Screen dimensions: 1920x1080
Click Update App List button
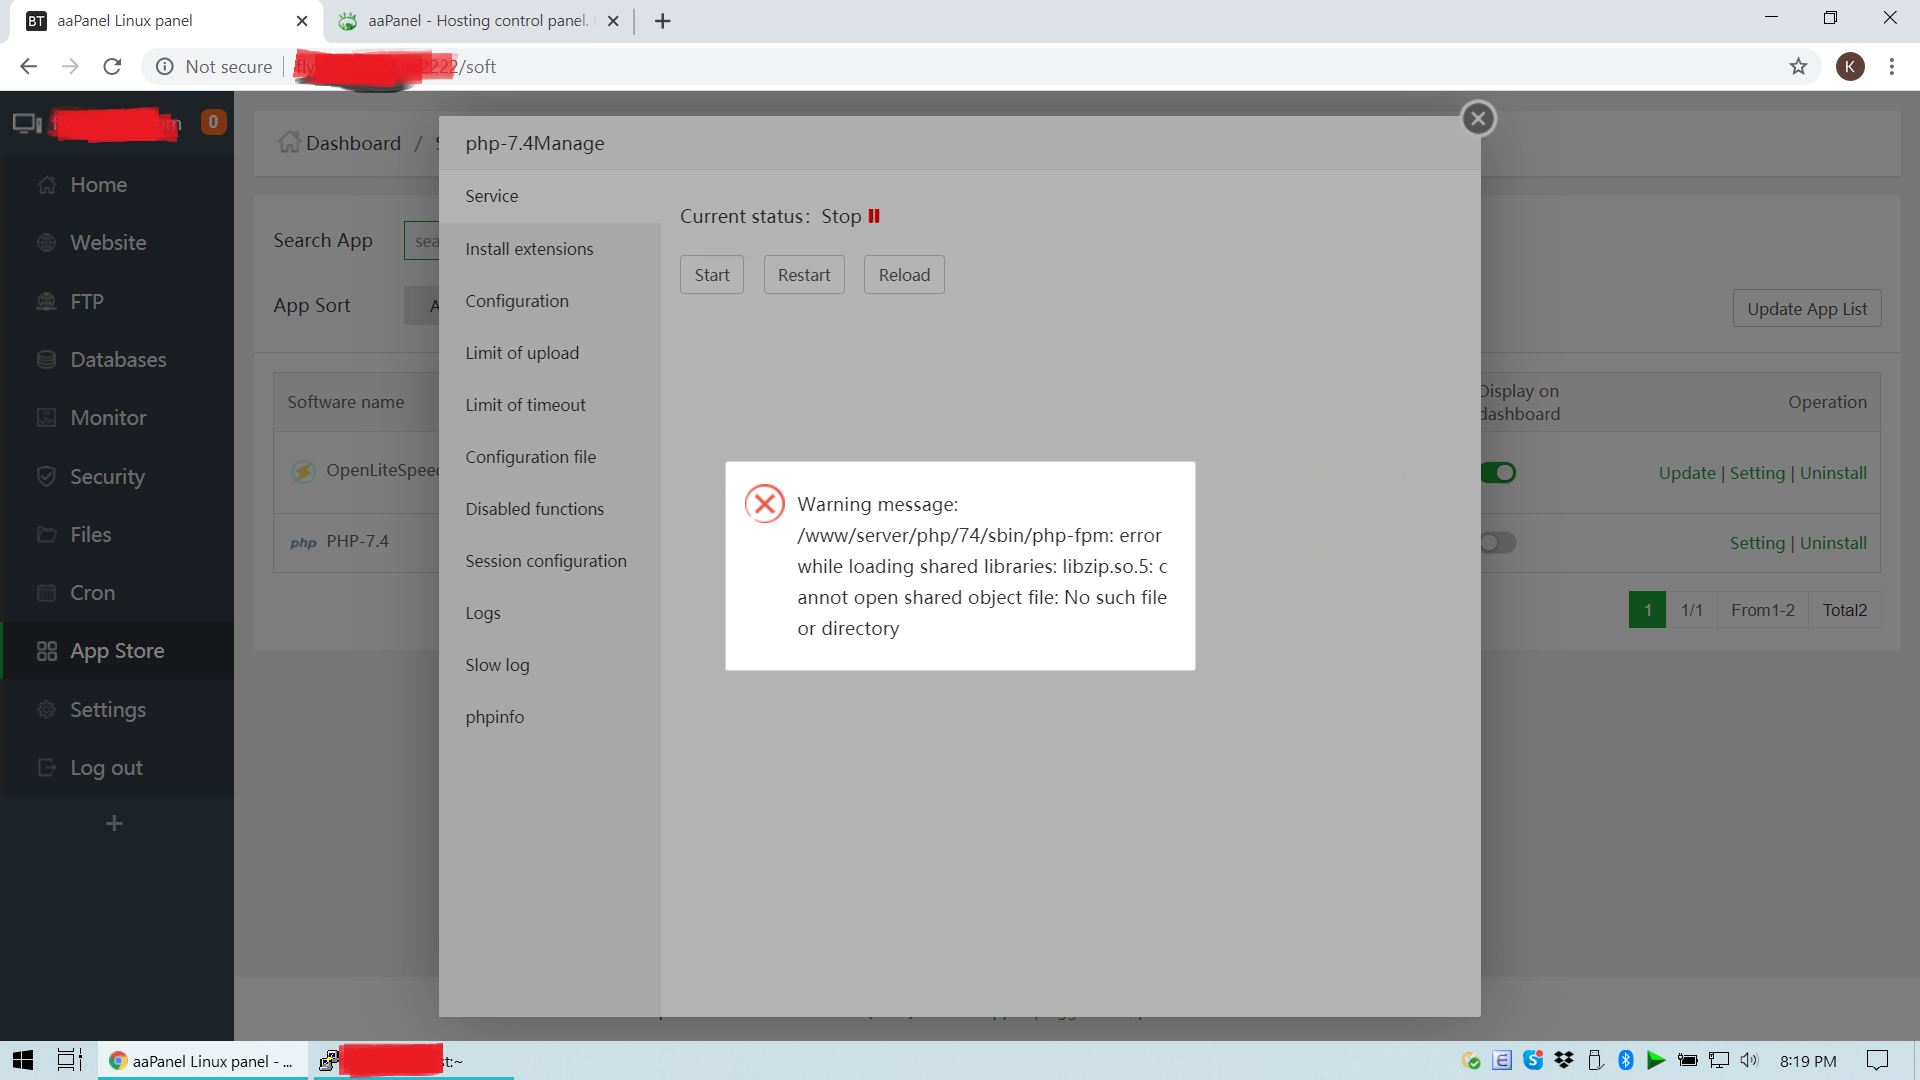tap(1806, 309)
